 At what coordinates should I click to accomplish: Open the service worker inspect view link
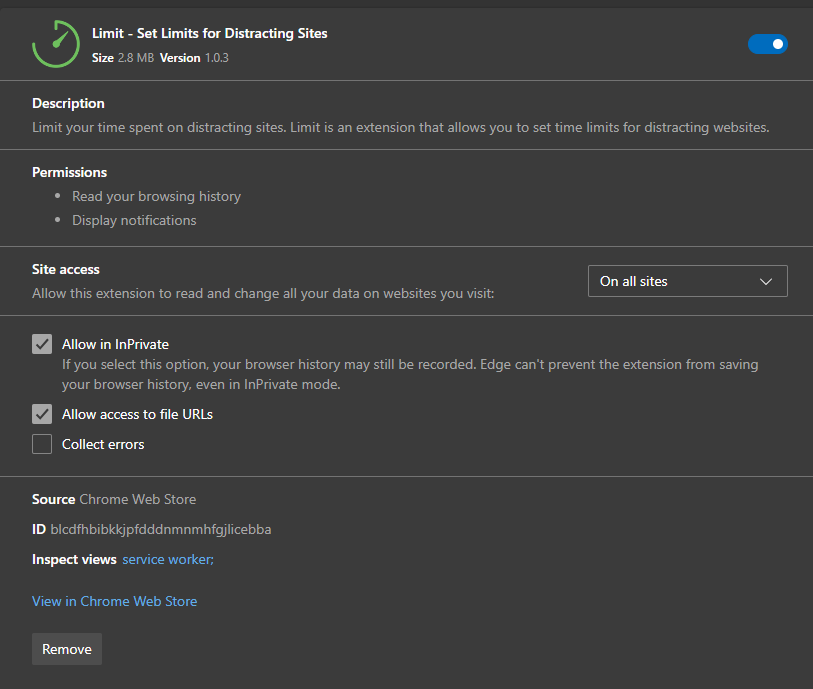(167, 559)
